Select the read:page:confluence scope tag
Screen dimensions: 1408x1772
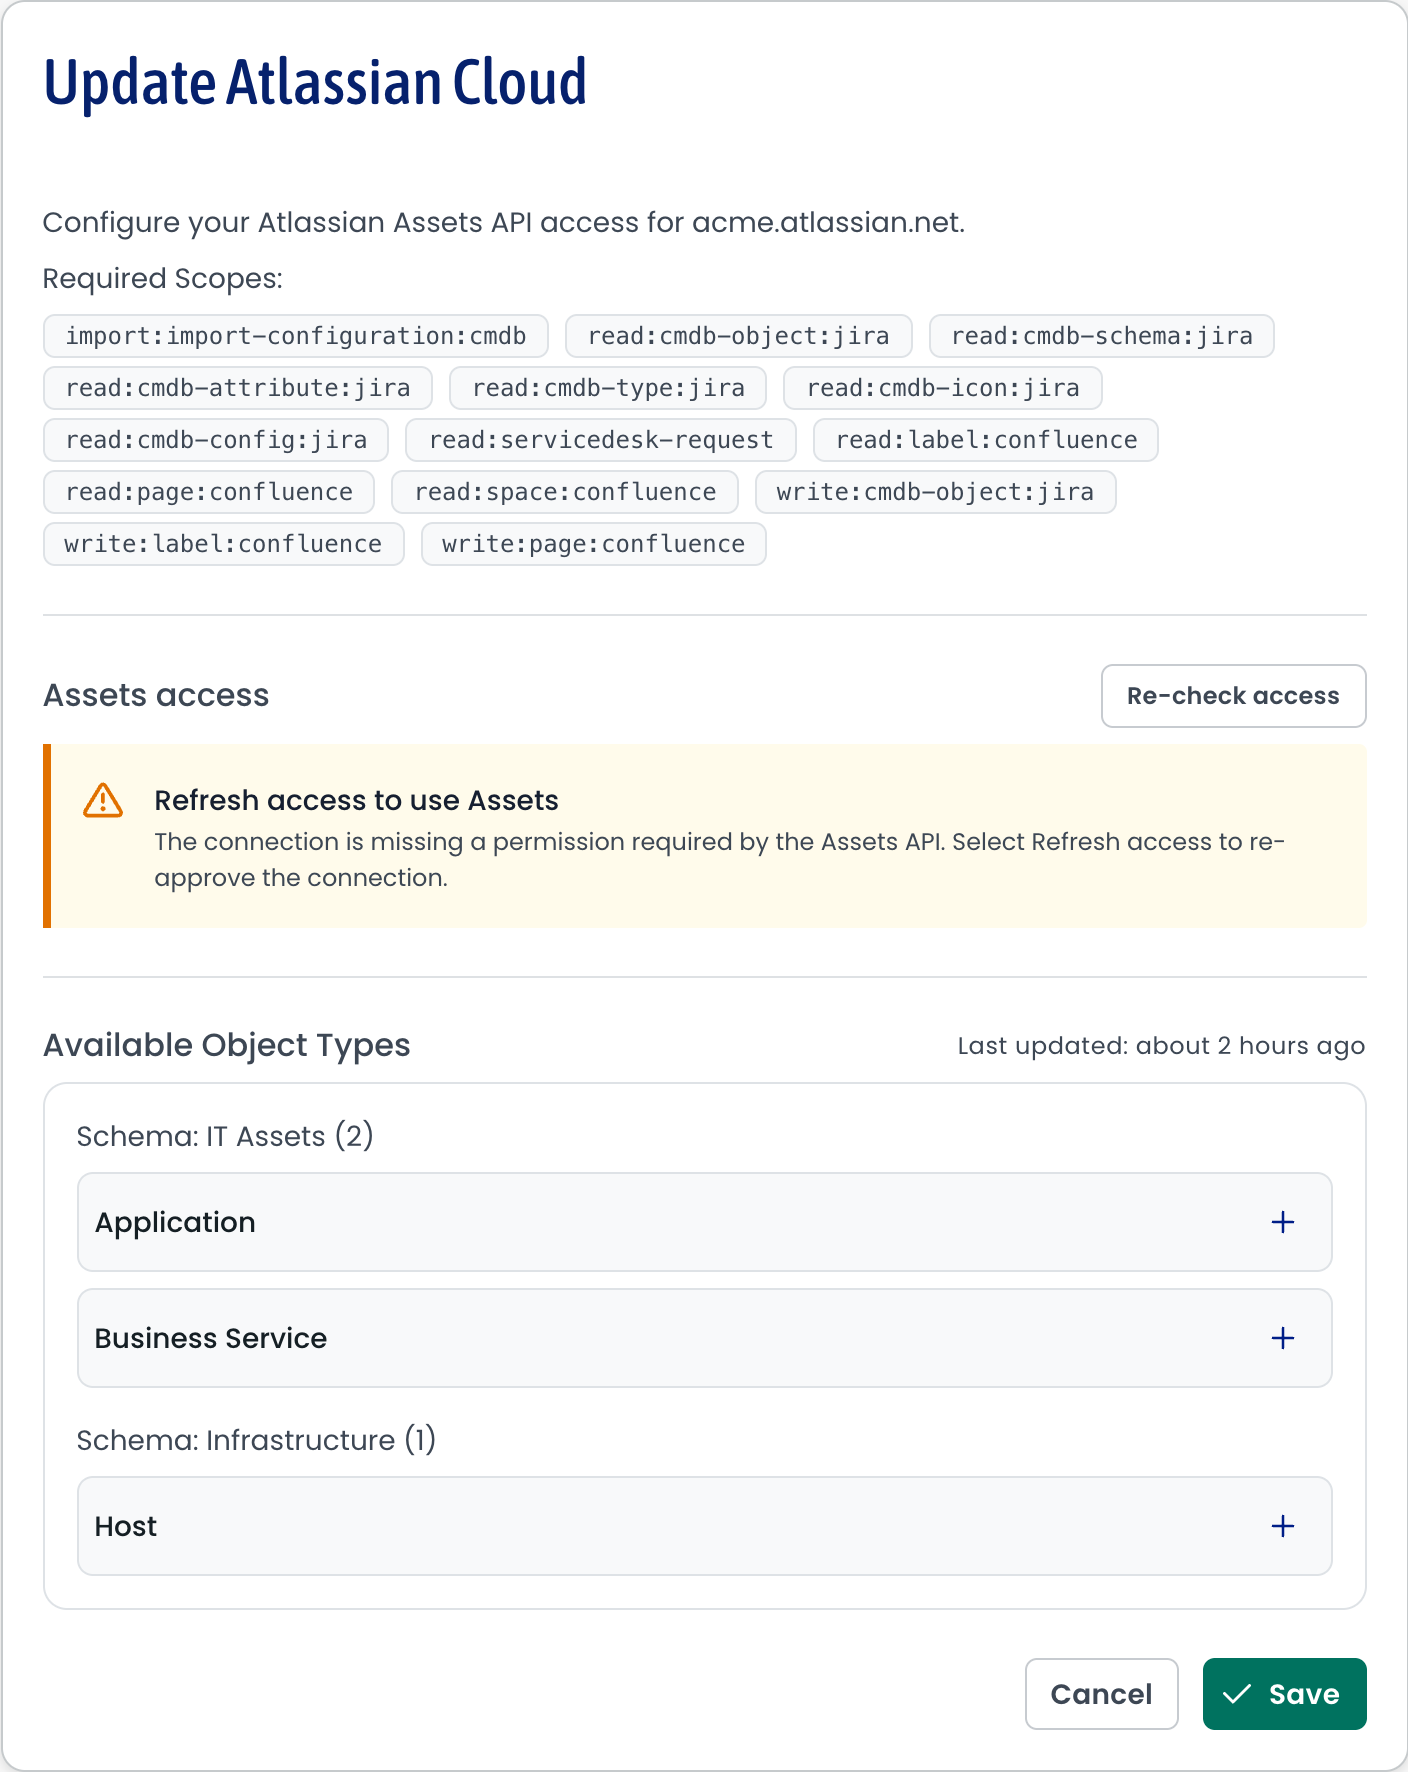[209, 492]
